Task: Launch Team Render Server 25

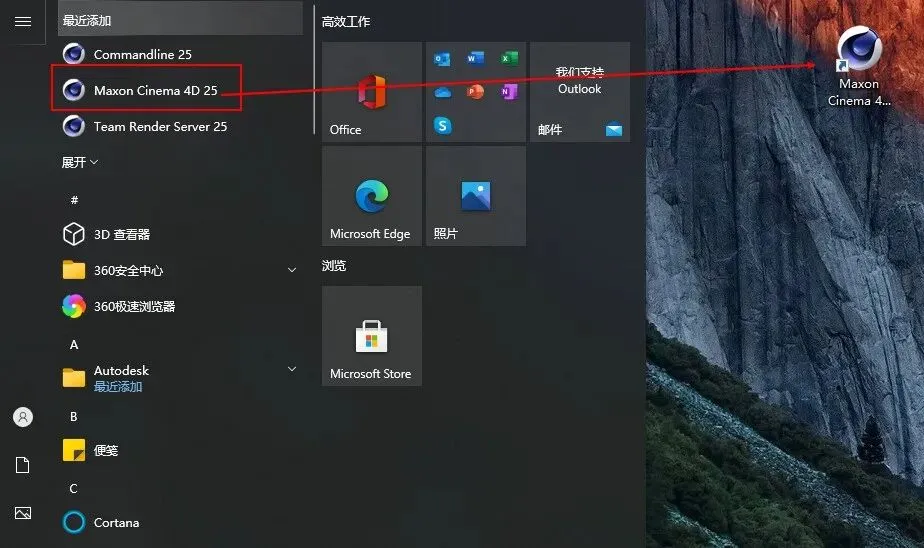Action: pos(180,126)
